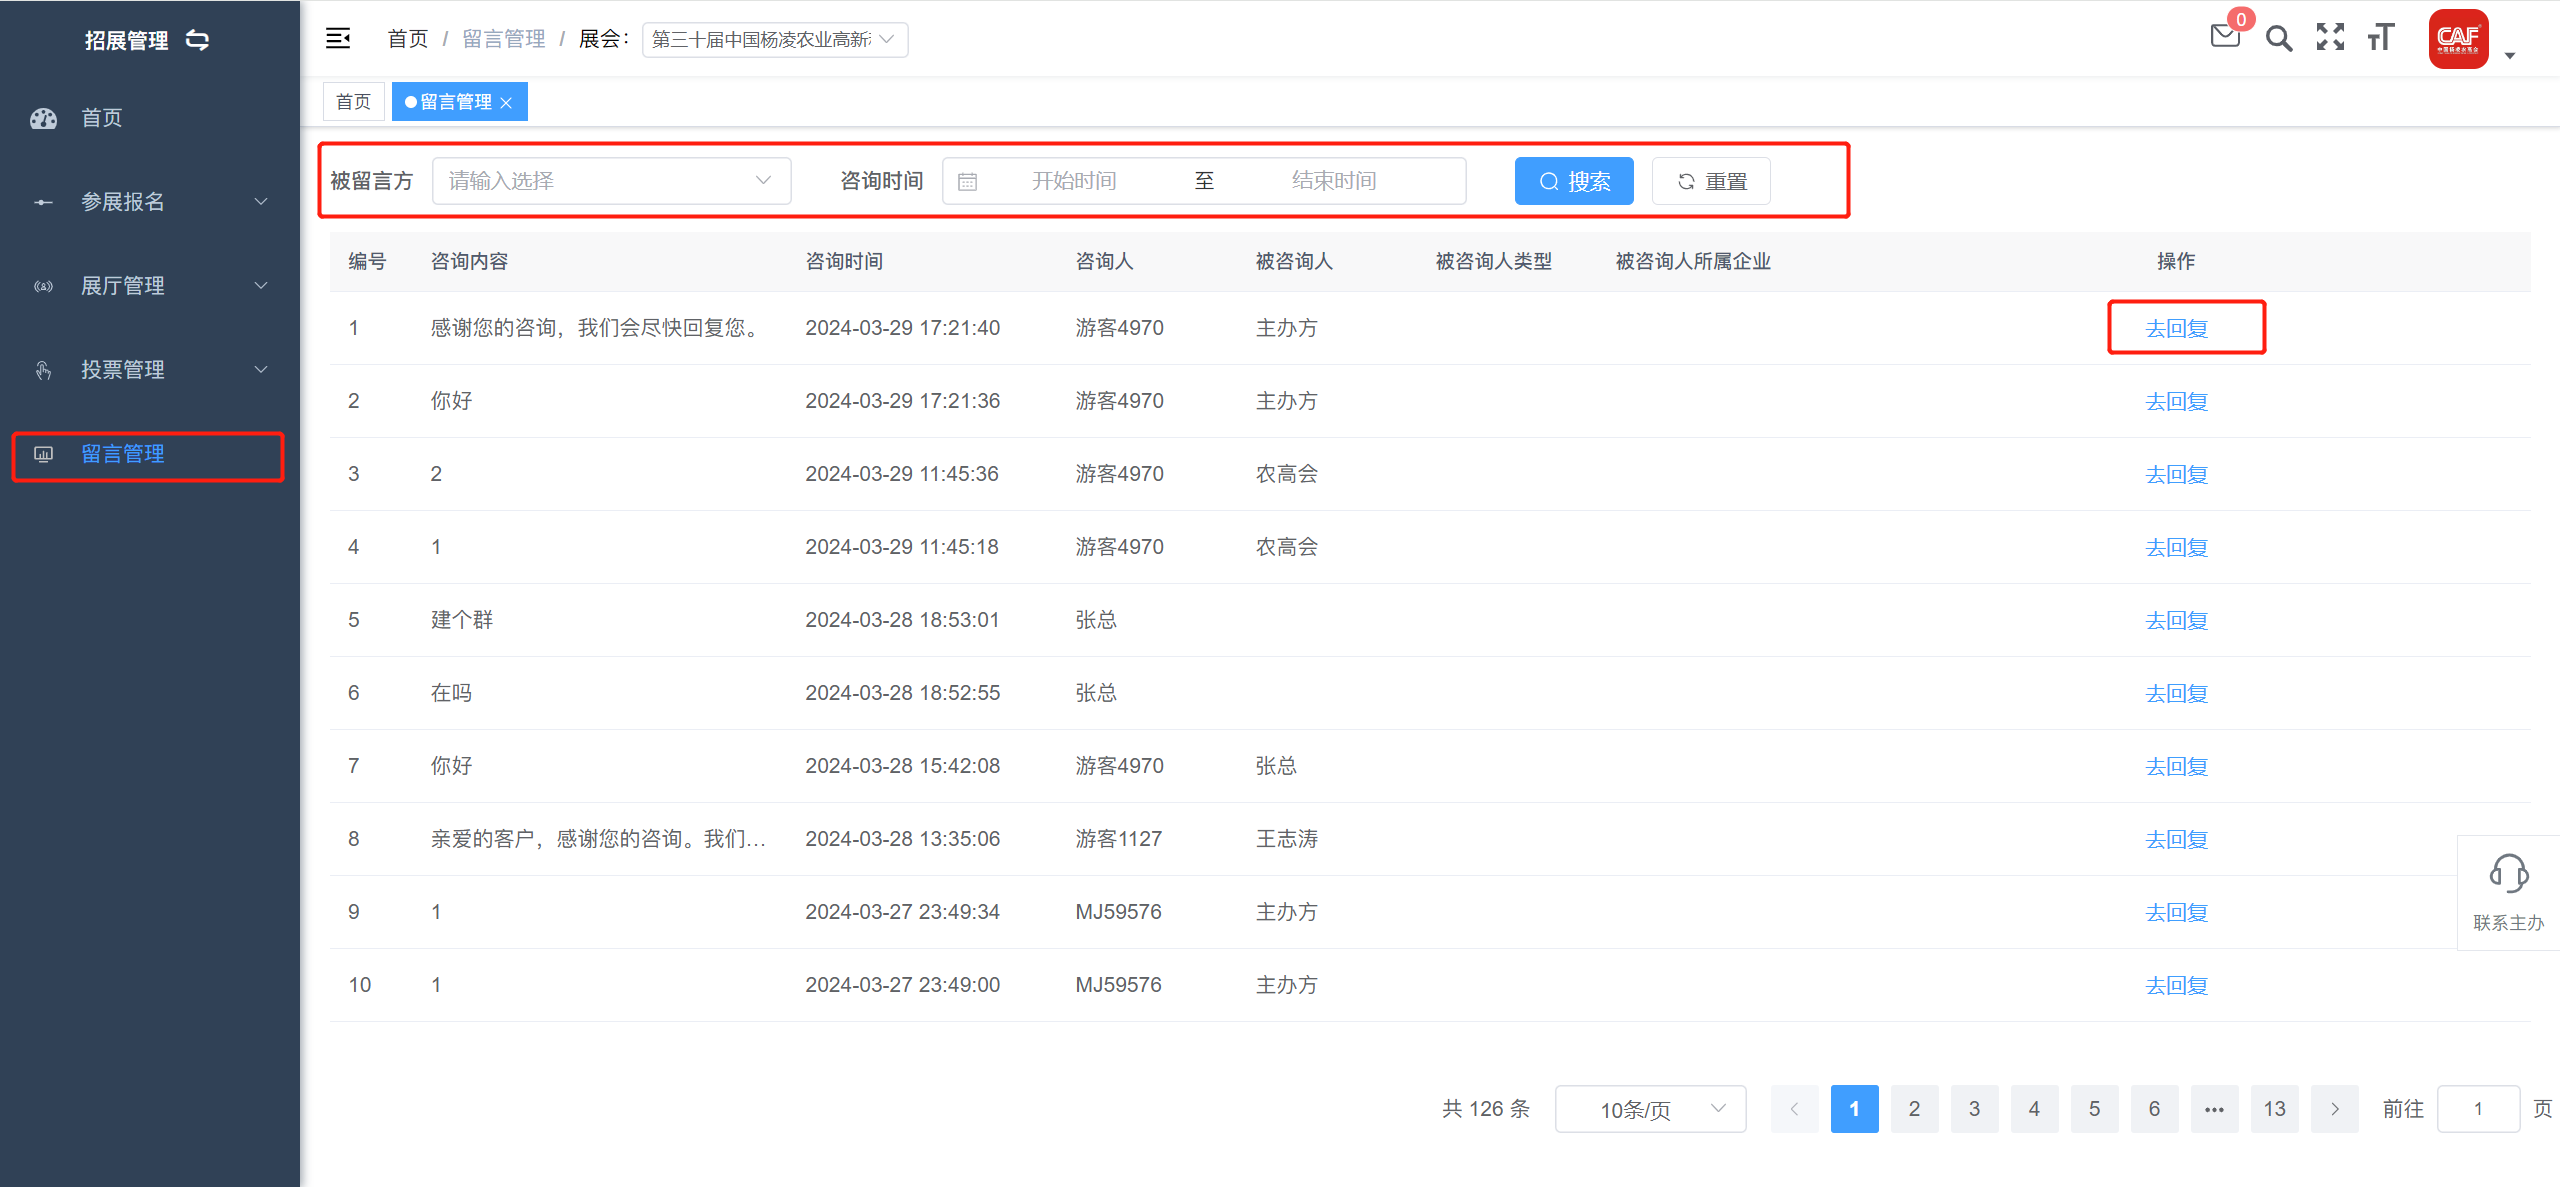The height and width of the screenshot is (1187, 2560).
Task: Open the CAF user avatar menu
Action: pos(2458,40)
